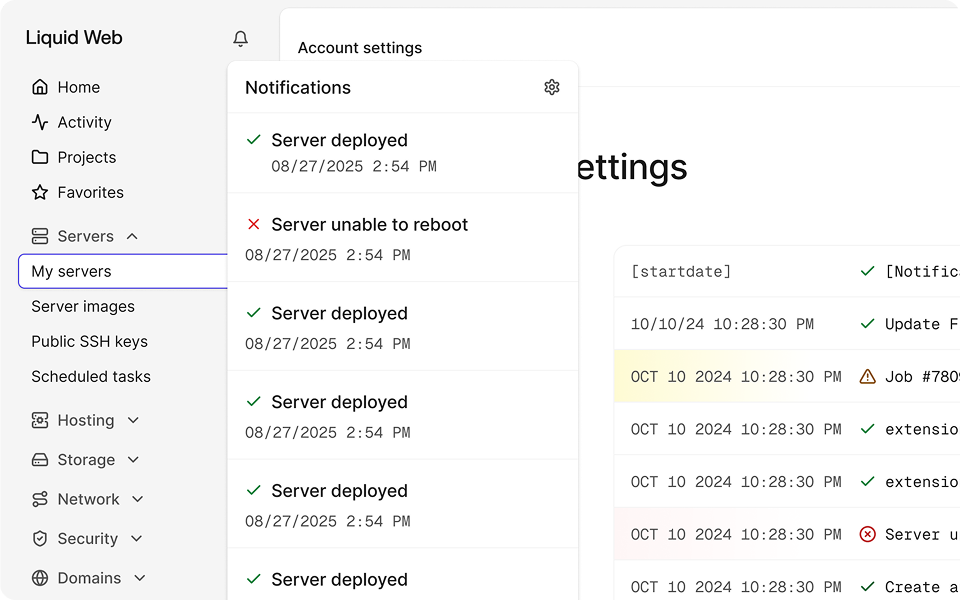Click the Liquid Web logo text
Image resolution: width=960 pixels, height=600 pixels.
click(74, 37)
